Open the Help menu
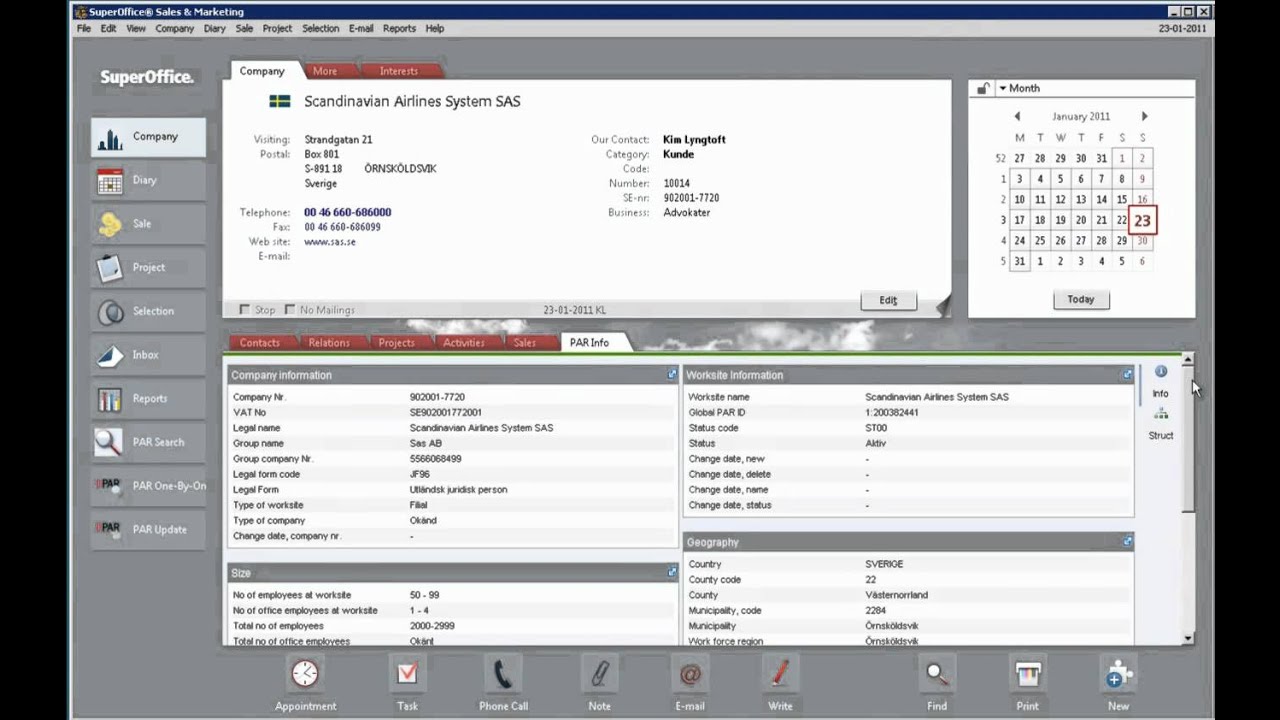This screenshot has width=1280, height=720. pos(435,28)
